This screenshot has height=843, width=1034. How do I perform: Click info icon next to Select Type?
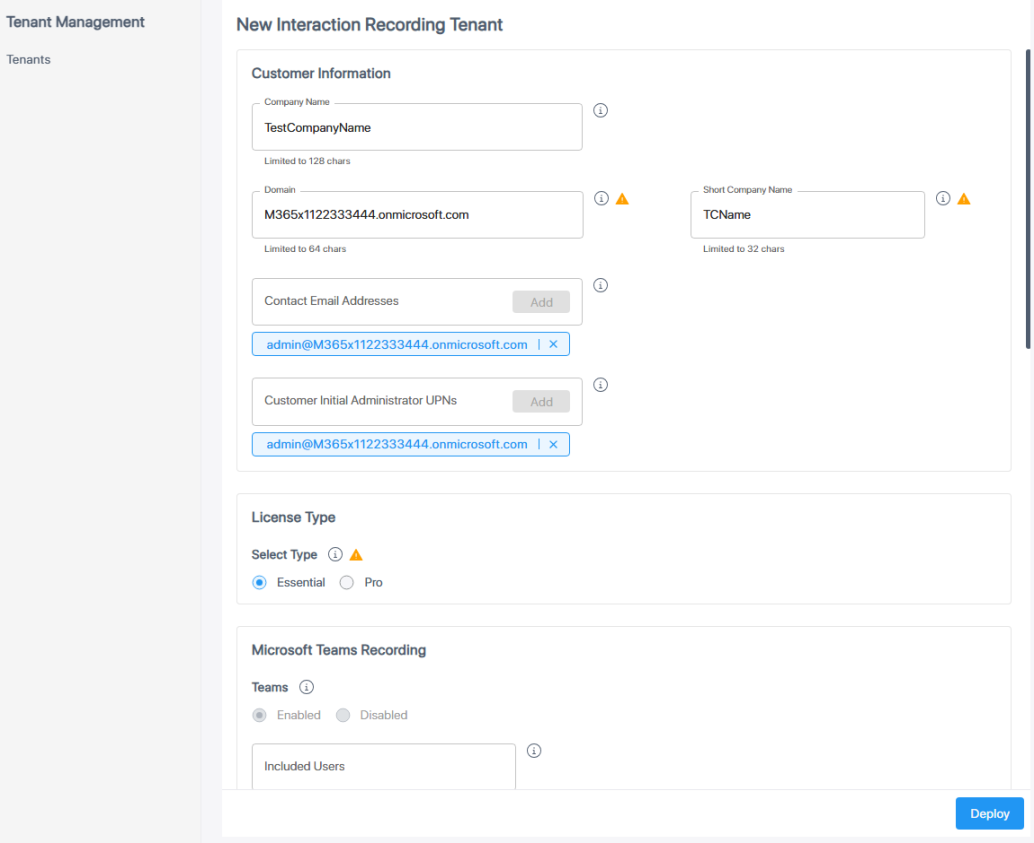(336, 555)
